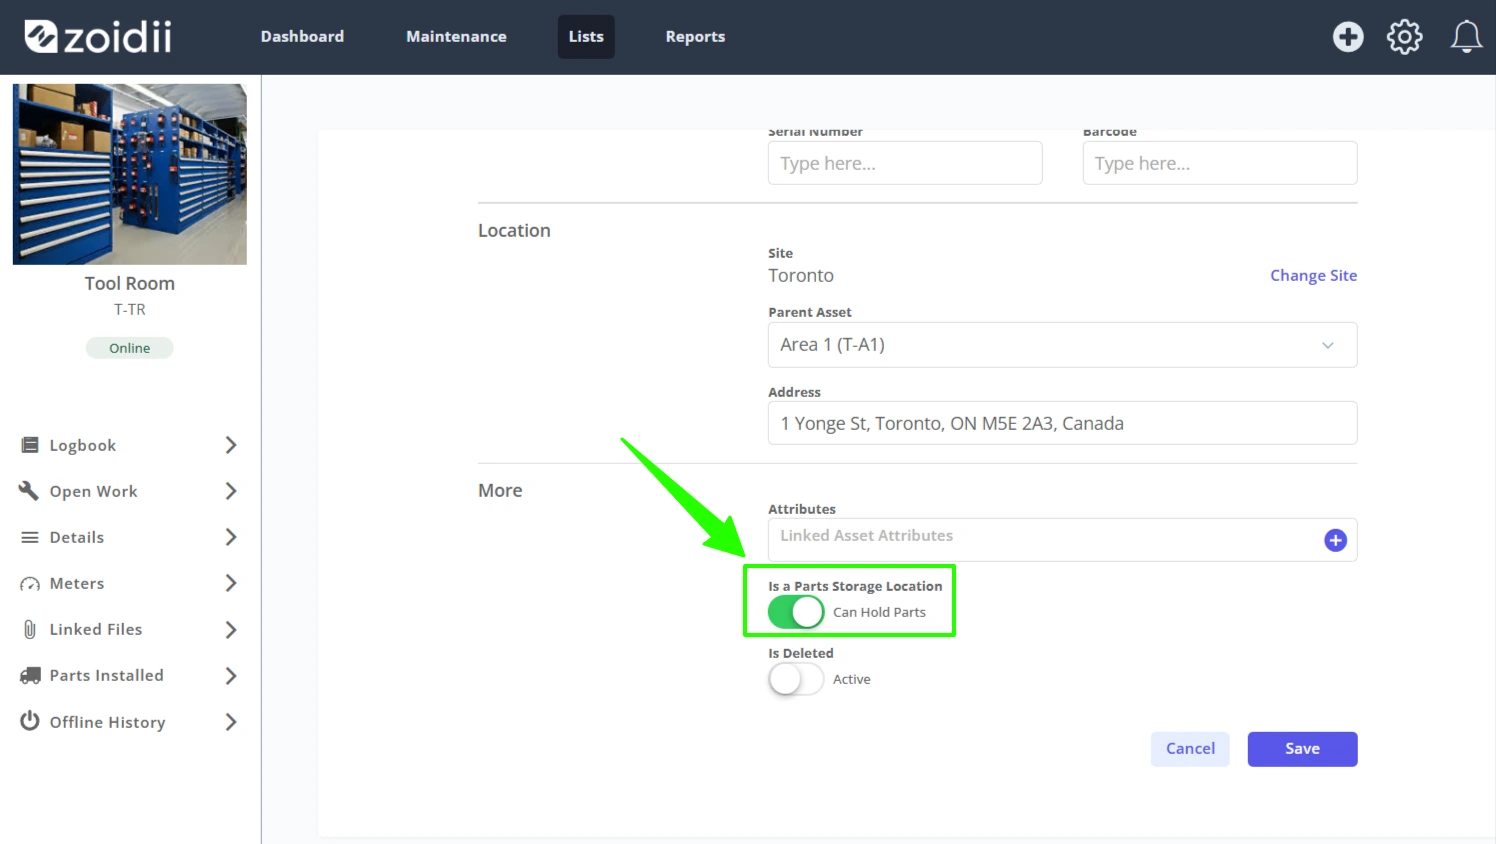1496x844 pixels.
Task: Click the Linked Files paperclip icon
Action: point(30,629)
